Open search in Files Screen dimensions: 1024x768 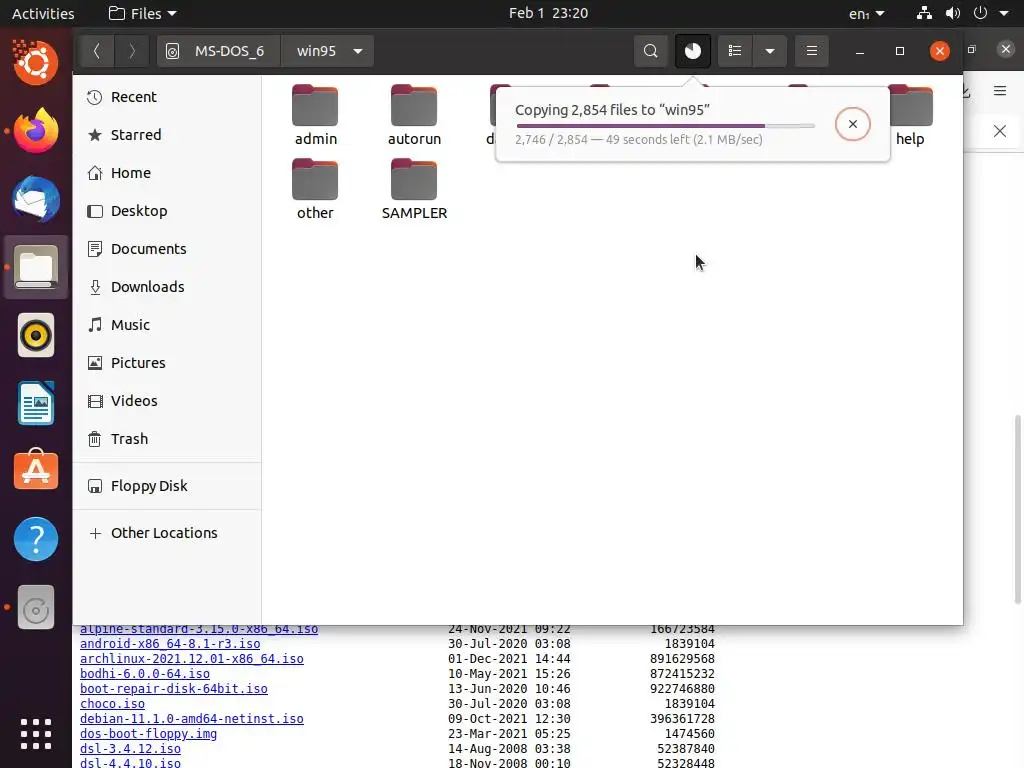[x=650, y=51]
